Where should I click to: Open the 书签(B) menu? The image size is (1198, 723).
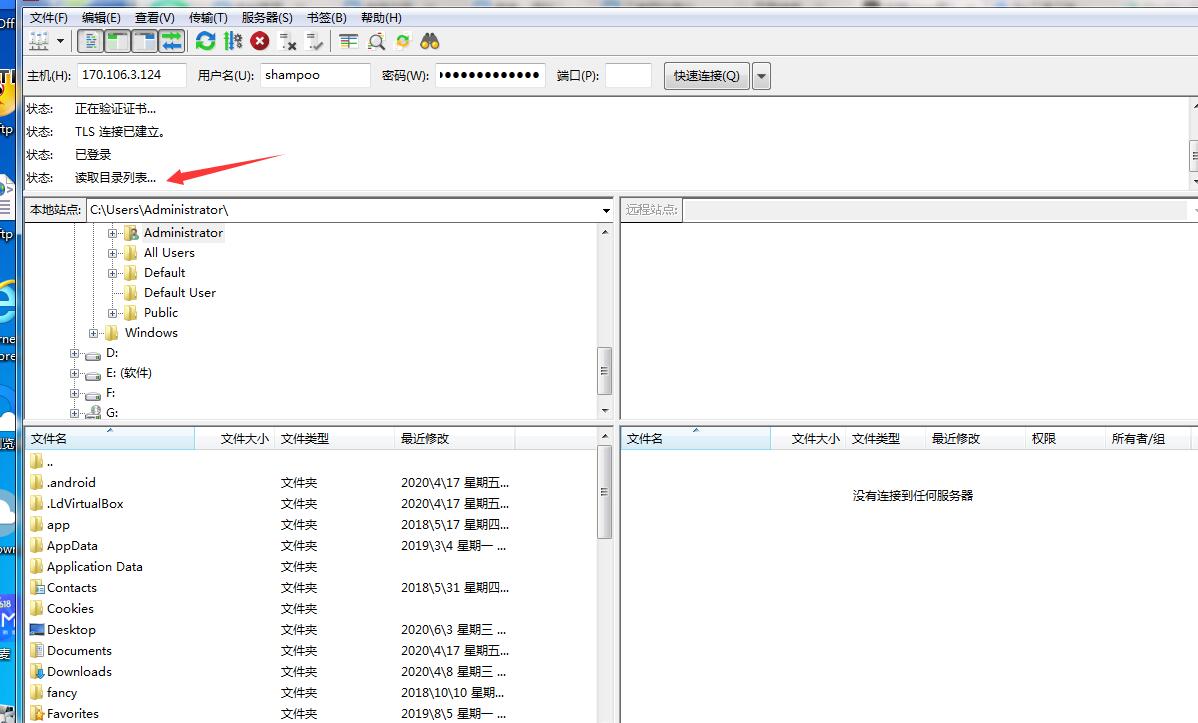pos(327,18)
